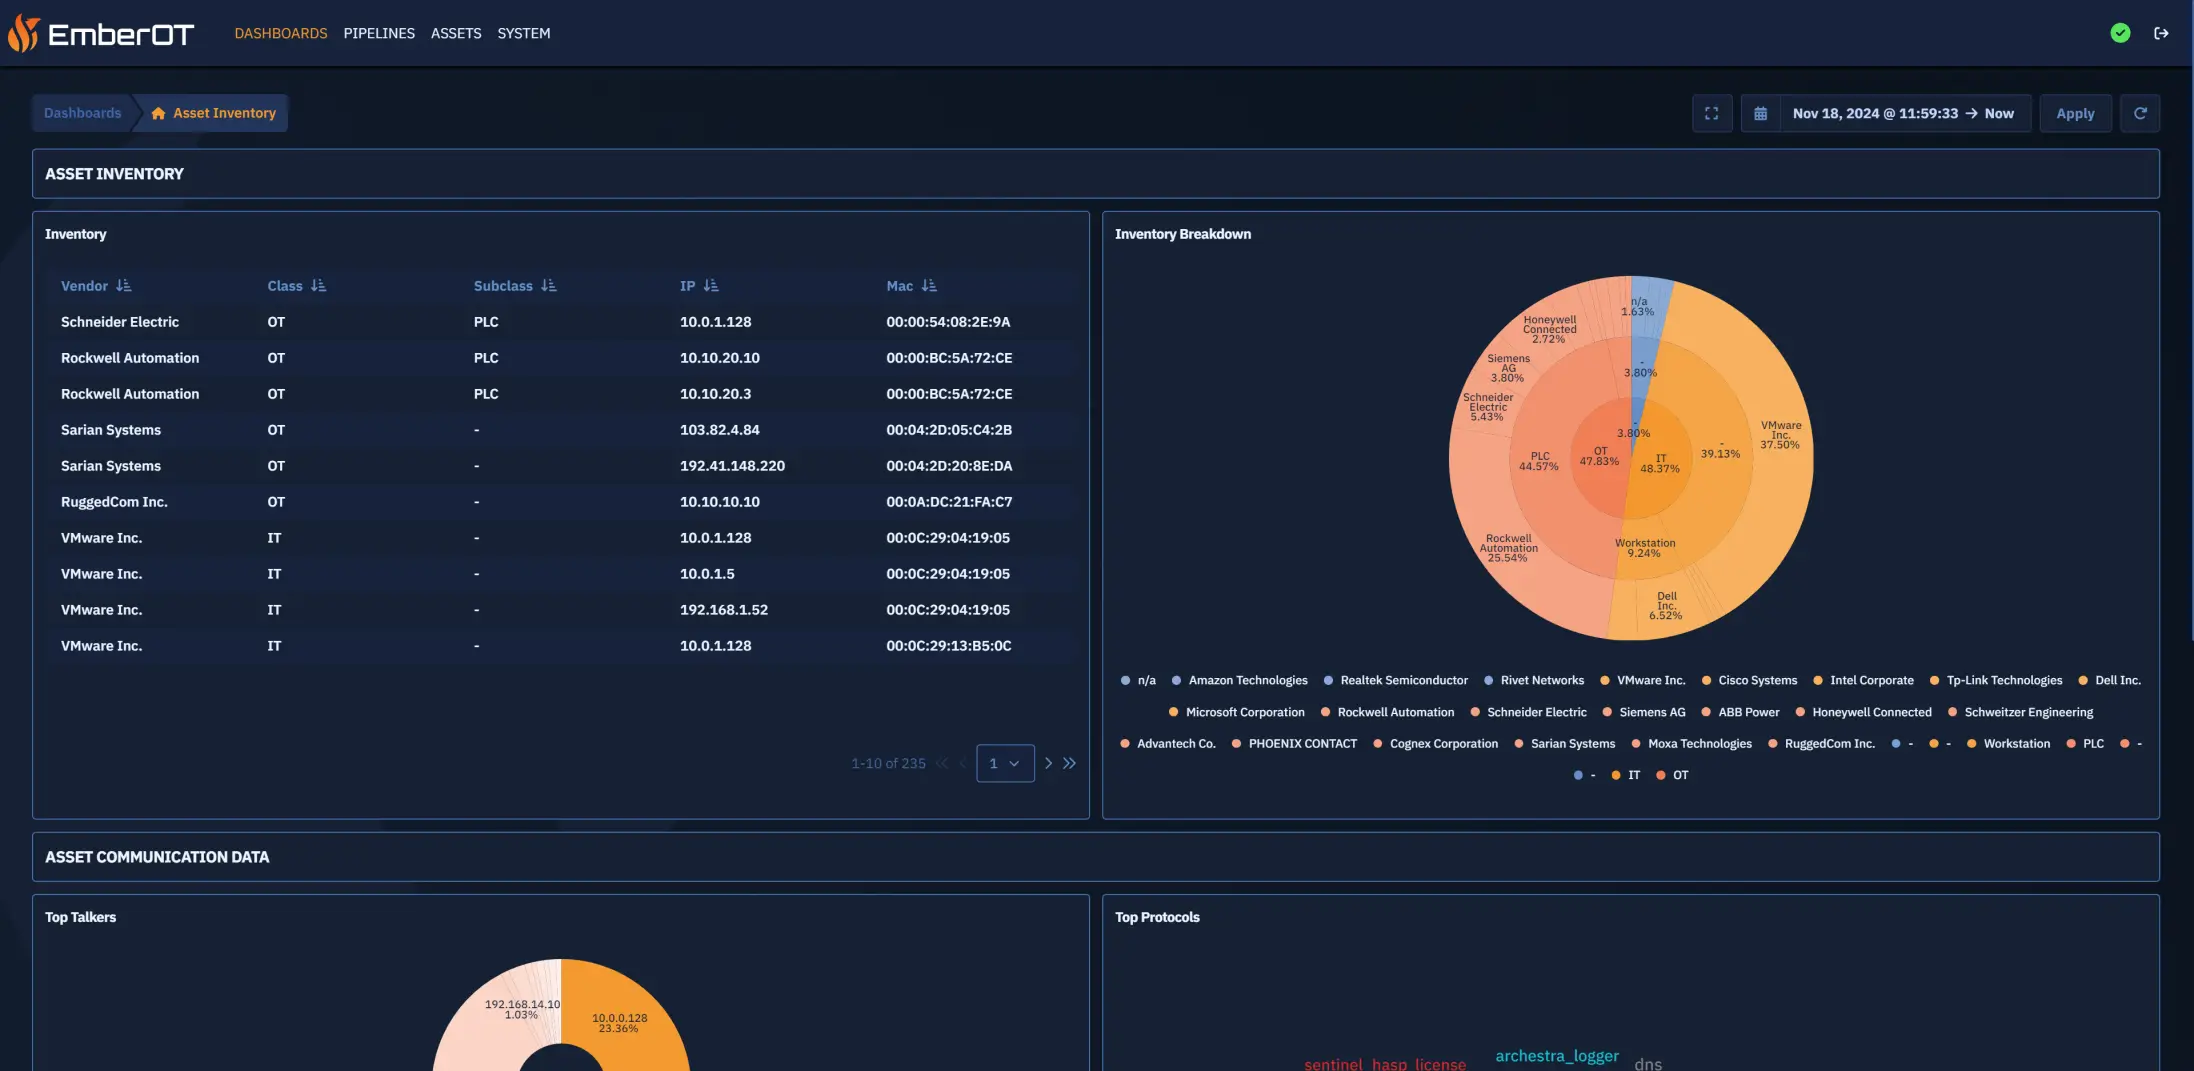
Task: Sort inventory by Mac column icon
Action: 929,286
